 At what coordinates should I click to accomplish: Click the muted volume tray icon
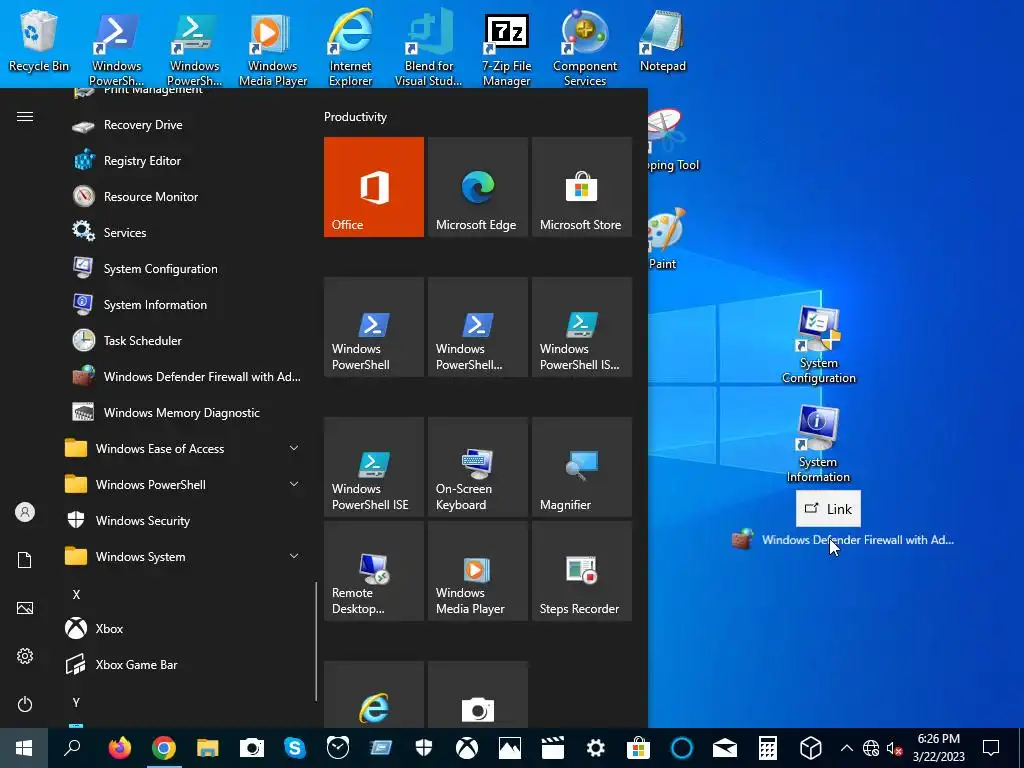[x=895, y=748]
